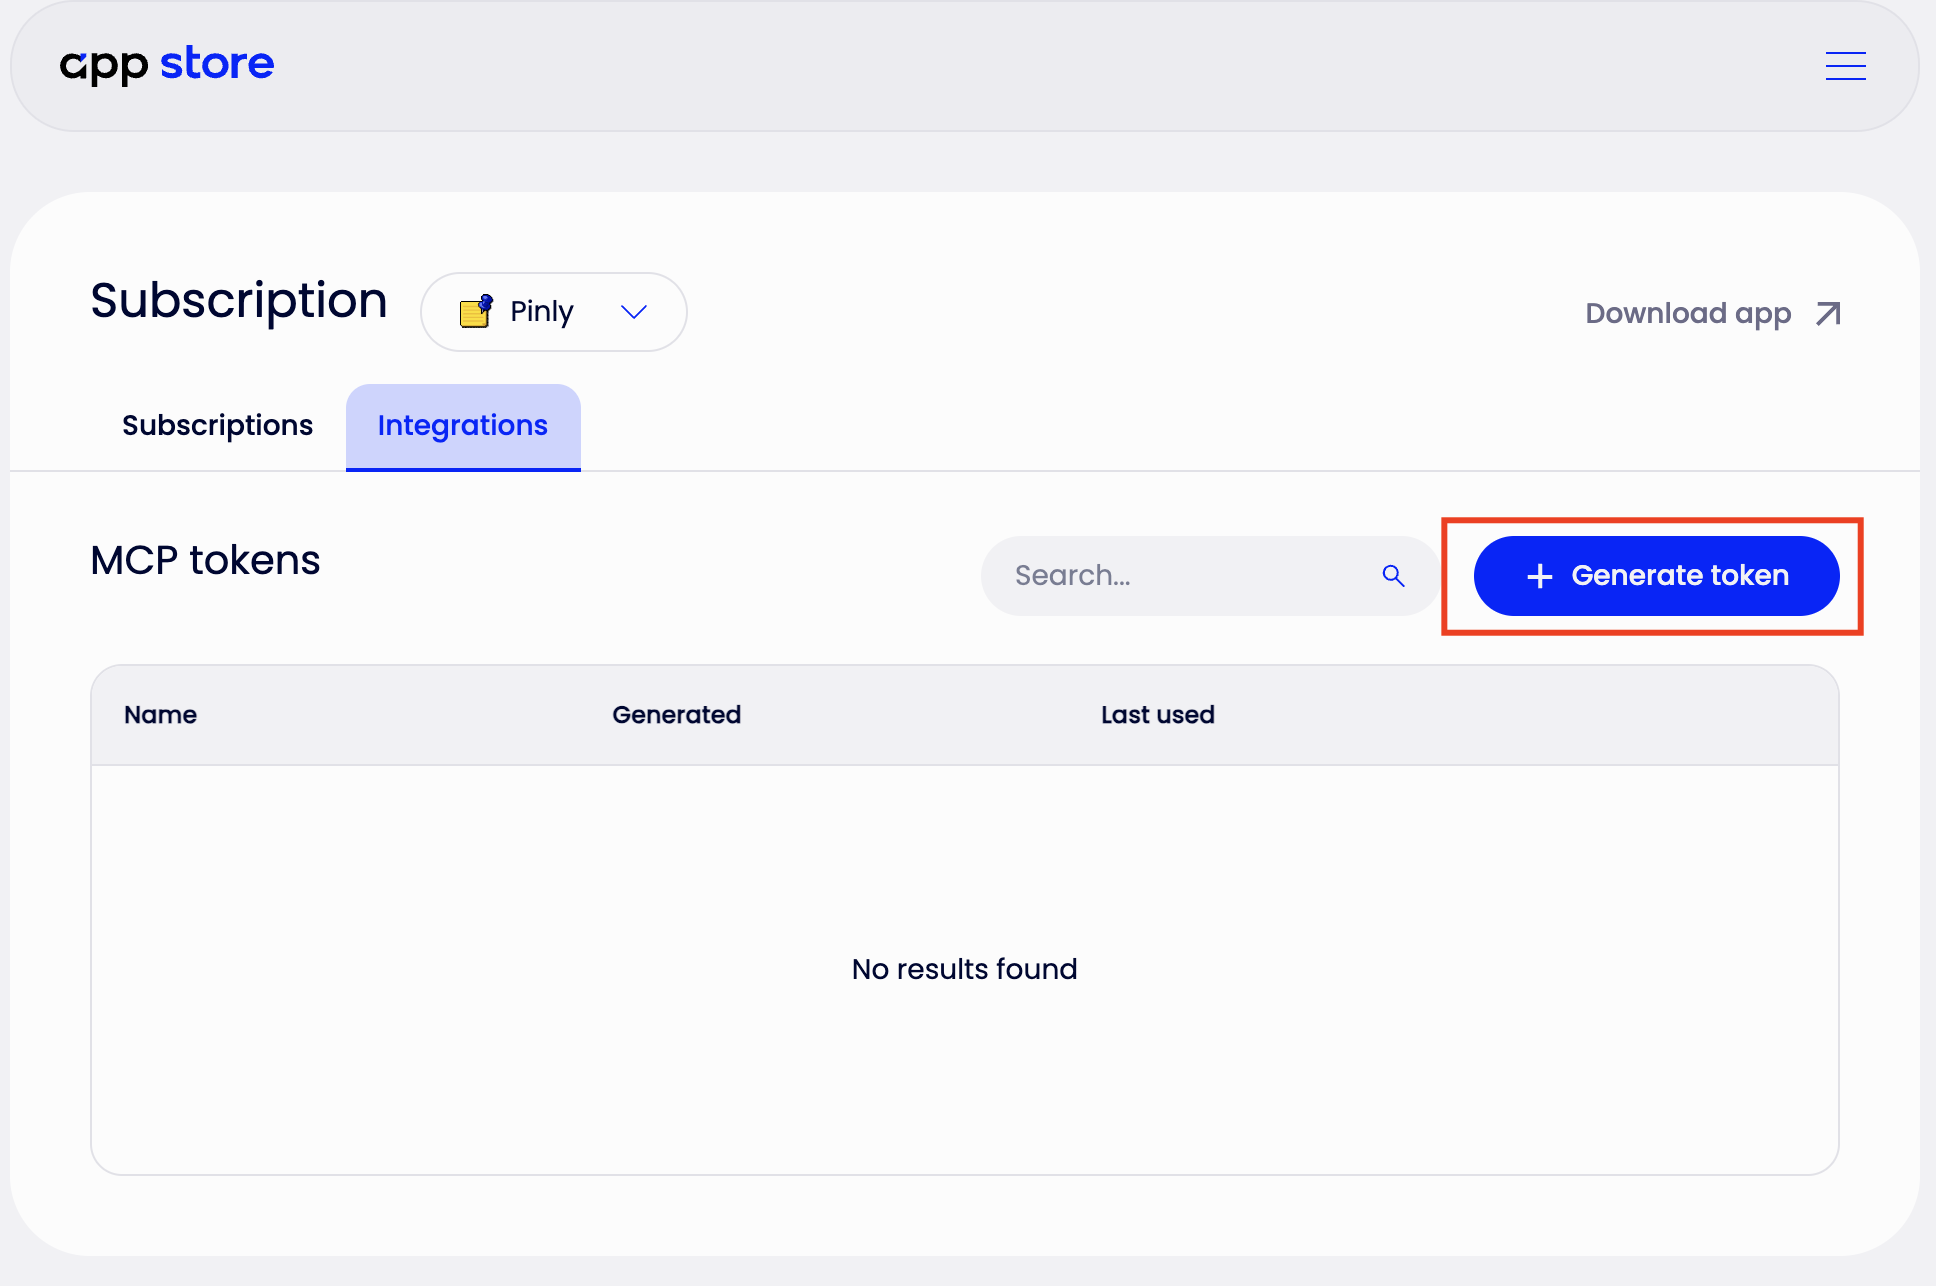Click the Generate token button
The width and height of the screenshot is (1936, 1286).
(1656, 576)
